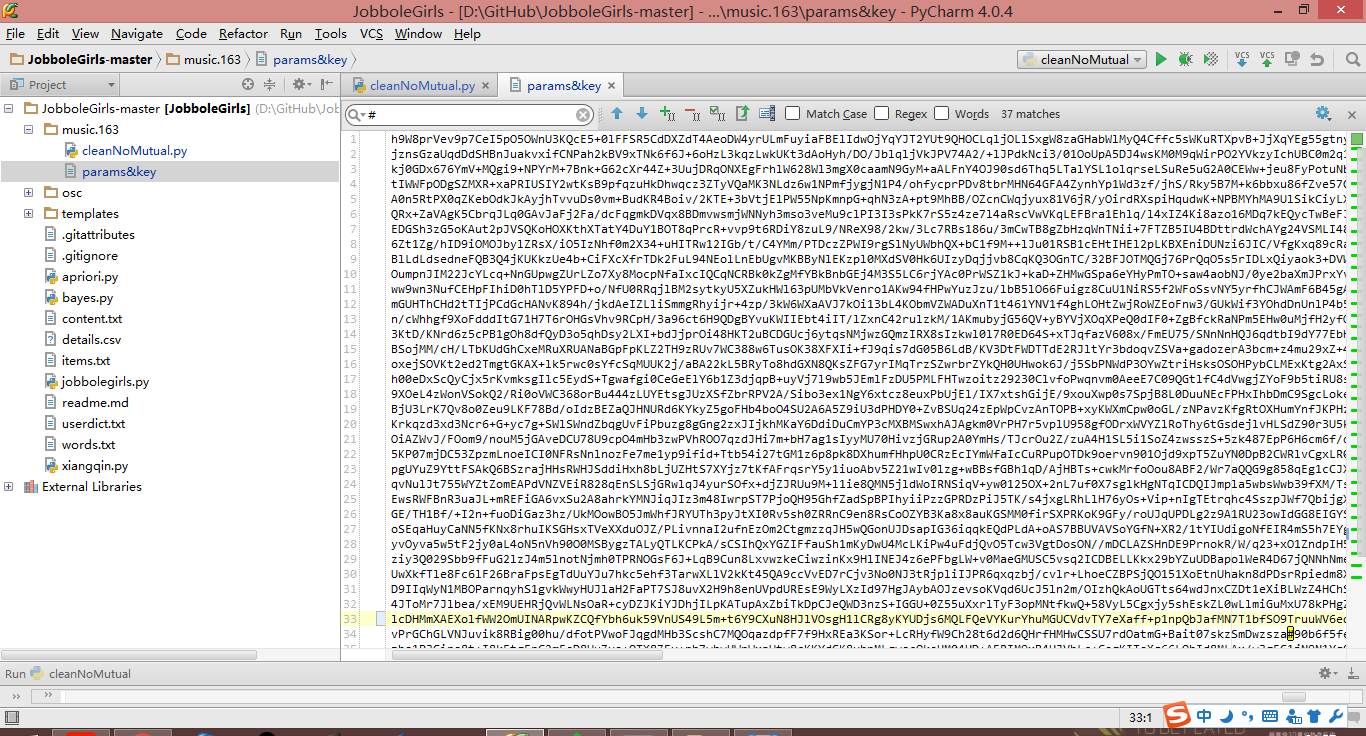Screen dimensions: 1366x736
Task: Open the VCS menu
Action: pyautogui.click(x=371, y=33)
